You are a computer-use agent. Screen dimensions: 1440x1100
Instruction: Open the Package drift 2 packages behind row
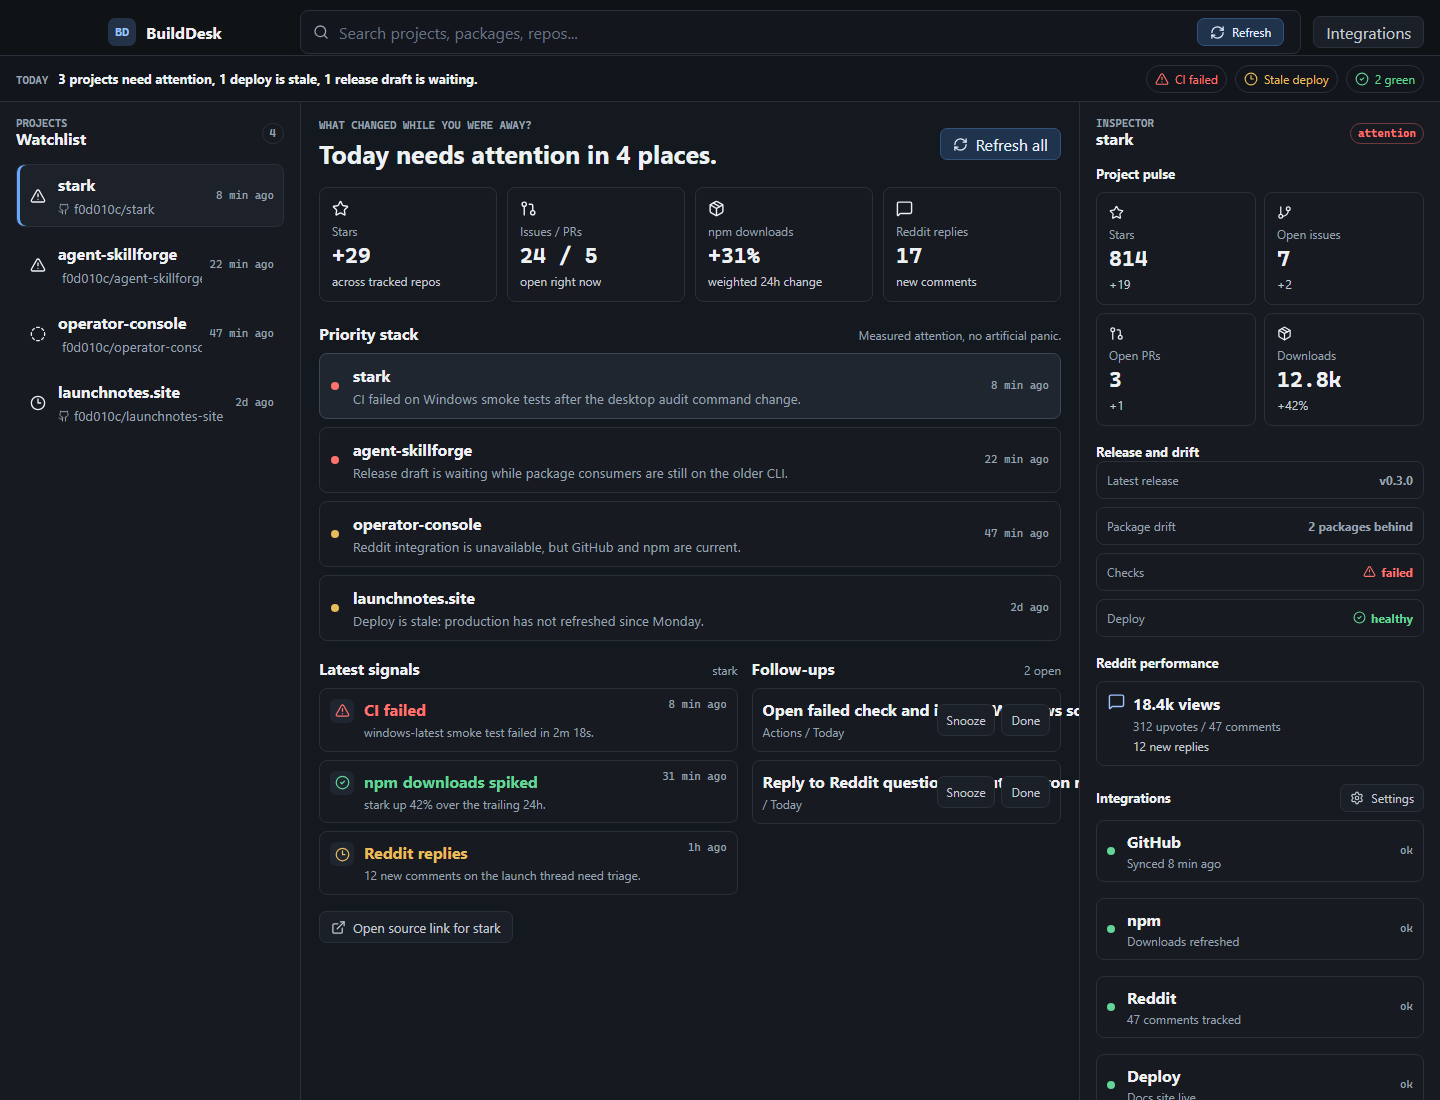1260,527
